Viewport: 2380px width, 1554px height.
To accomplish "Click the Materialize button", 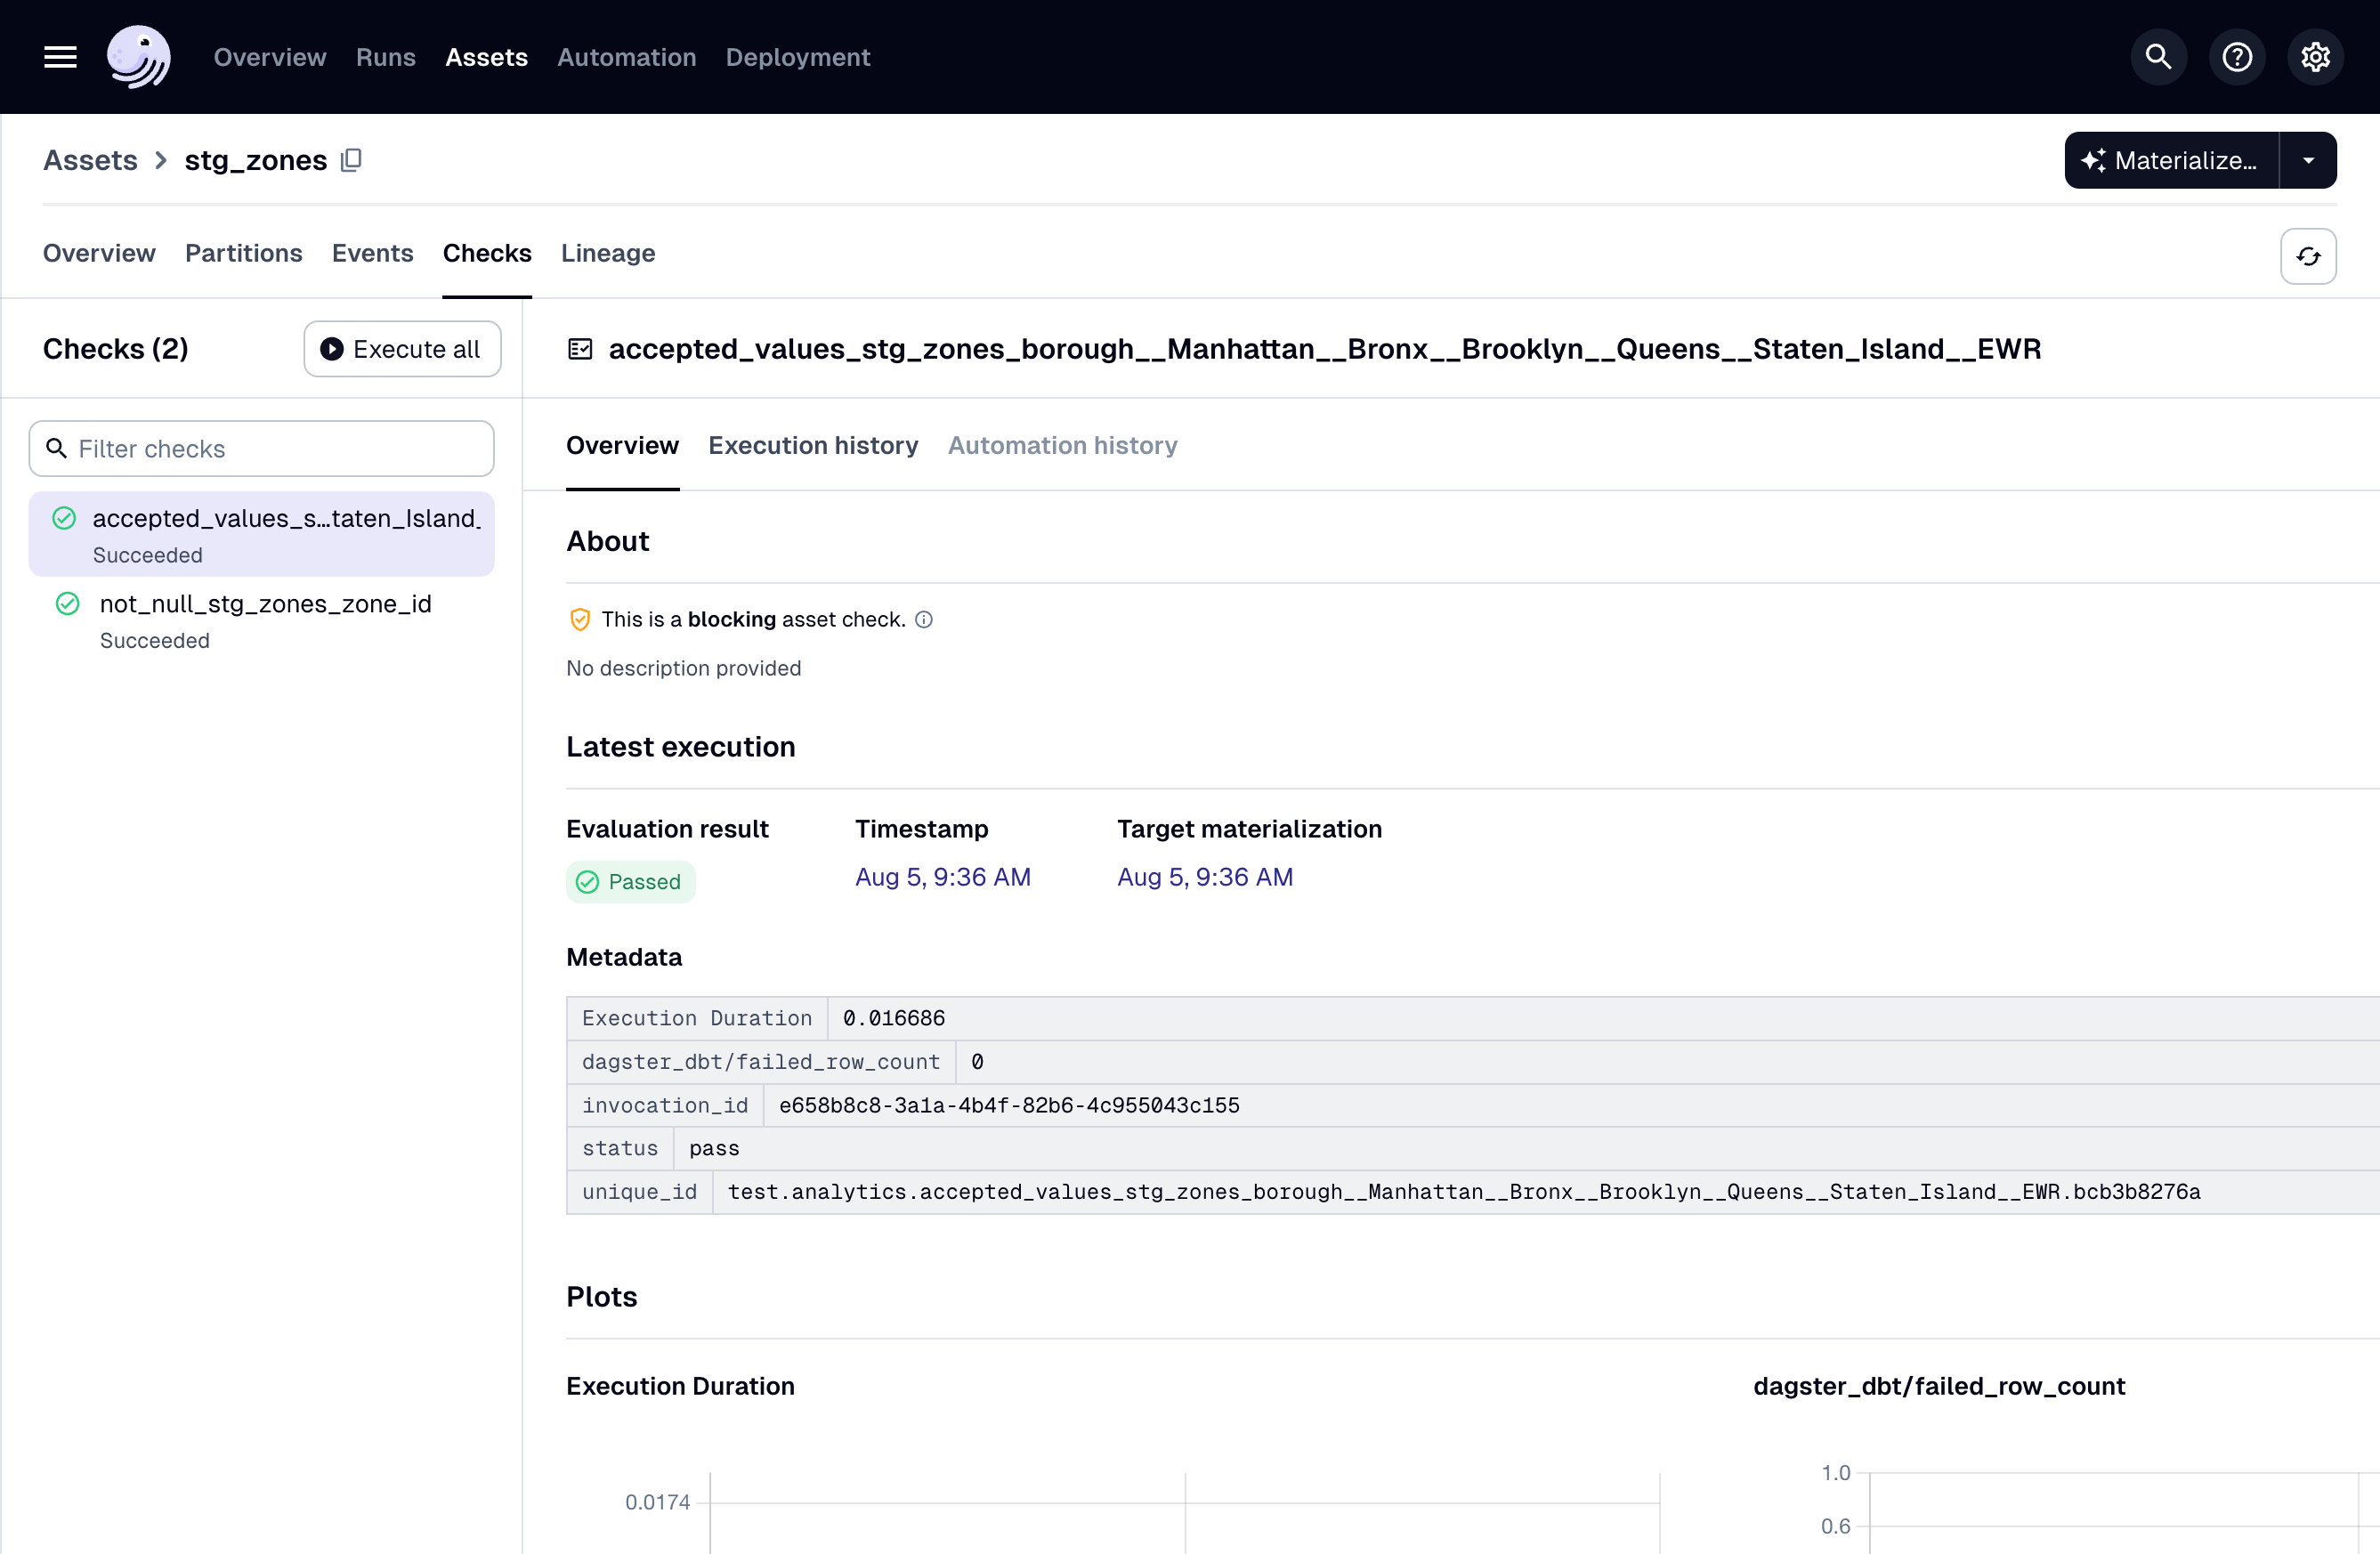I will tap(2170, 160).
